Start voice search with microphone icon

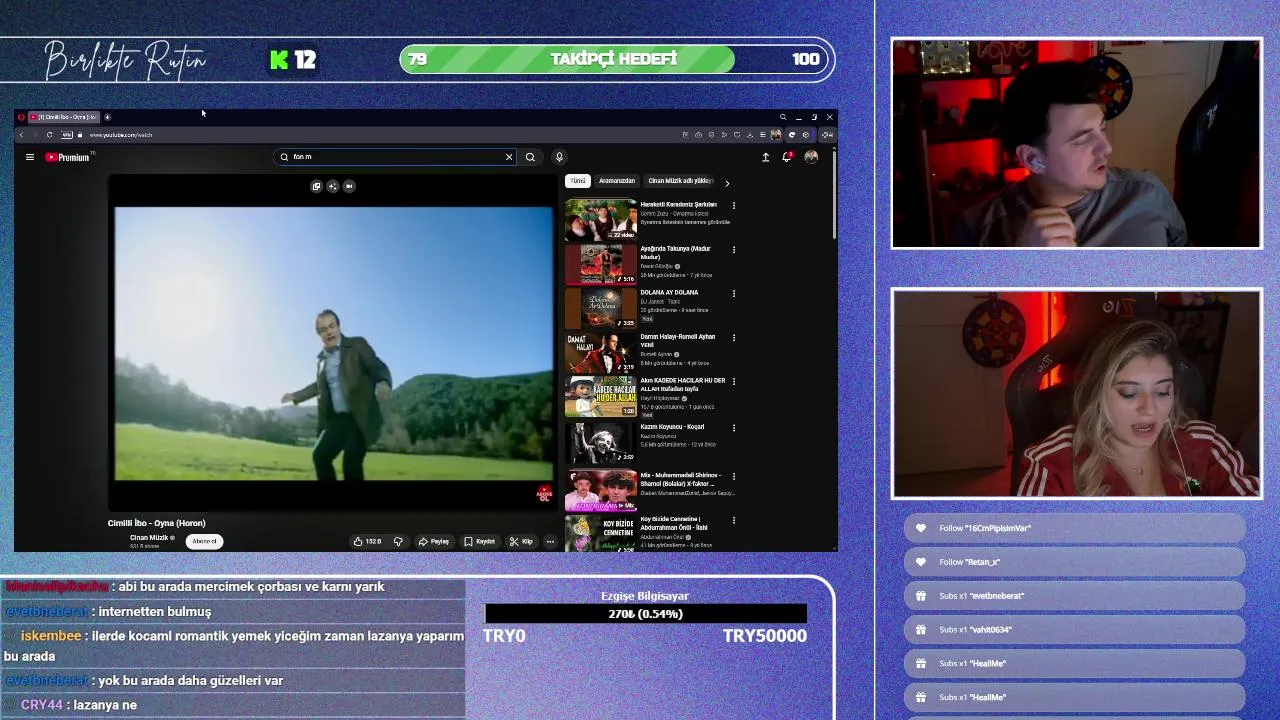coord(559,157)
